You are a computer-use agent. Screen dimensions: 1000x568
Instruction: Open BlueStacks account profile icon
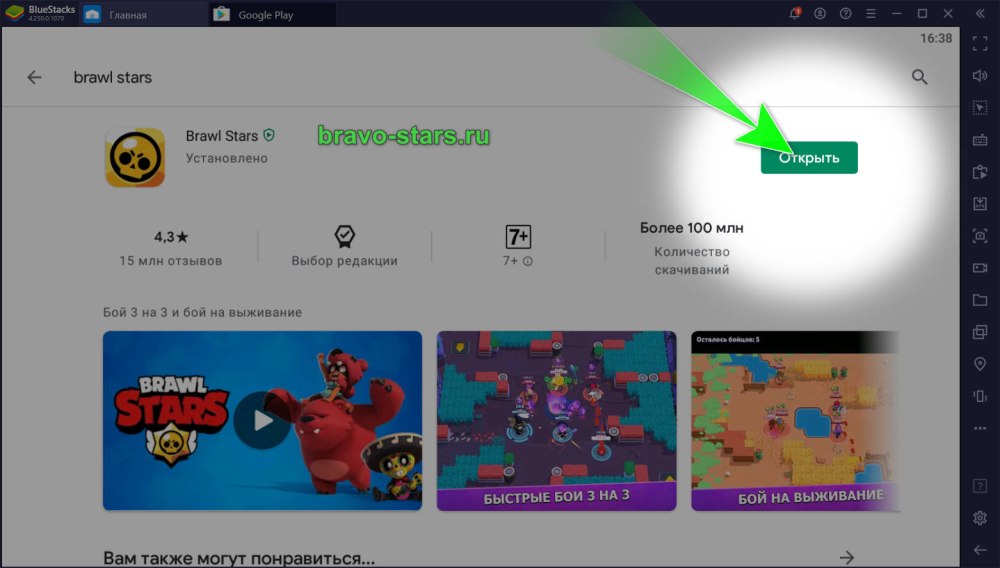[x=821, y=14]
